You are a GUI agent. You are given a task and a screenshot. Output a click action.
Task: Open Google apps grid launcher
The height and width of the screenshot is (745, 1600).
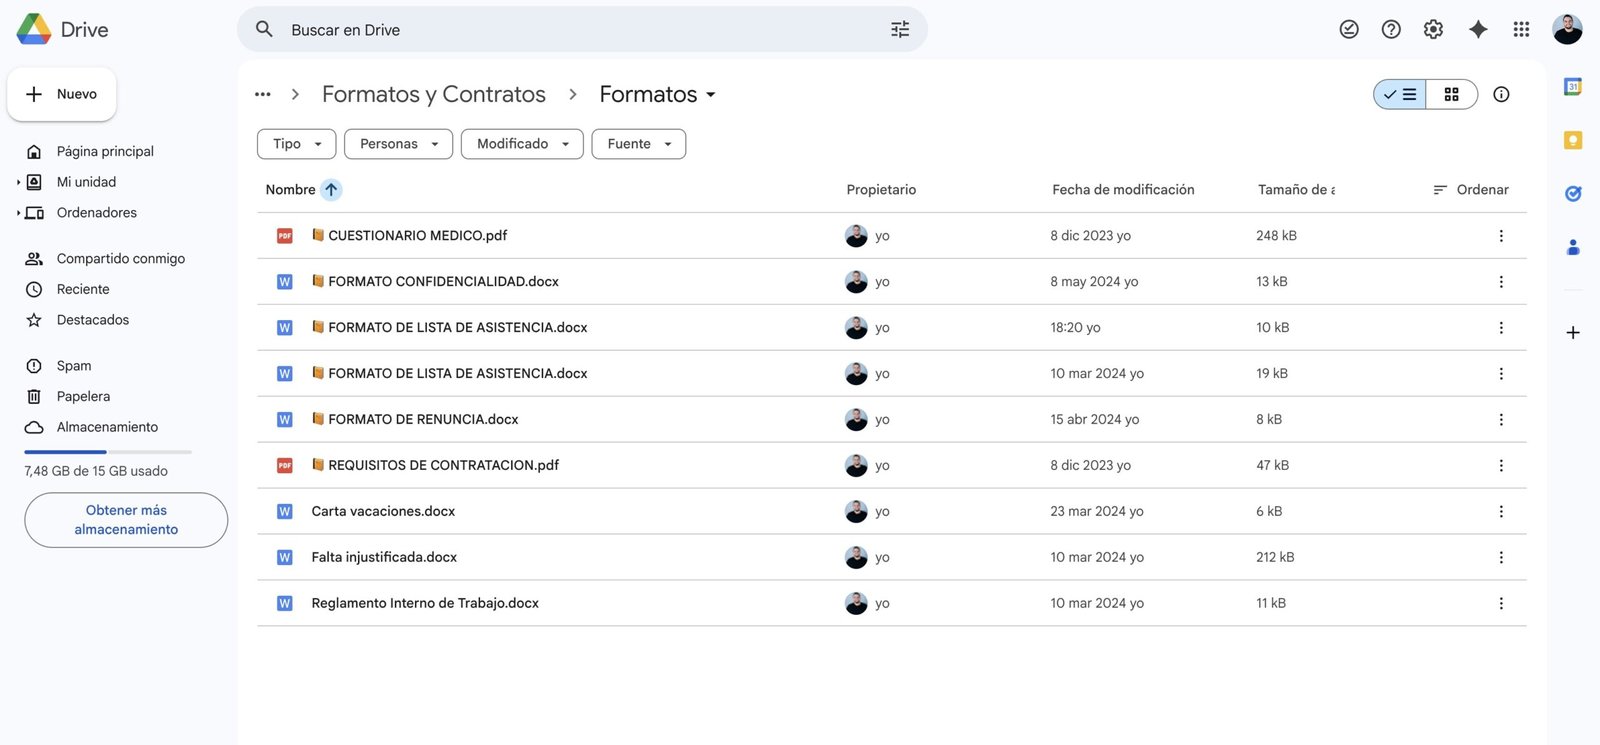1521,30
